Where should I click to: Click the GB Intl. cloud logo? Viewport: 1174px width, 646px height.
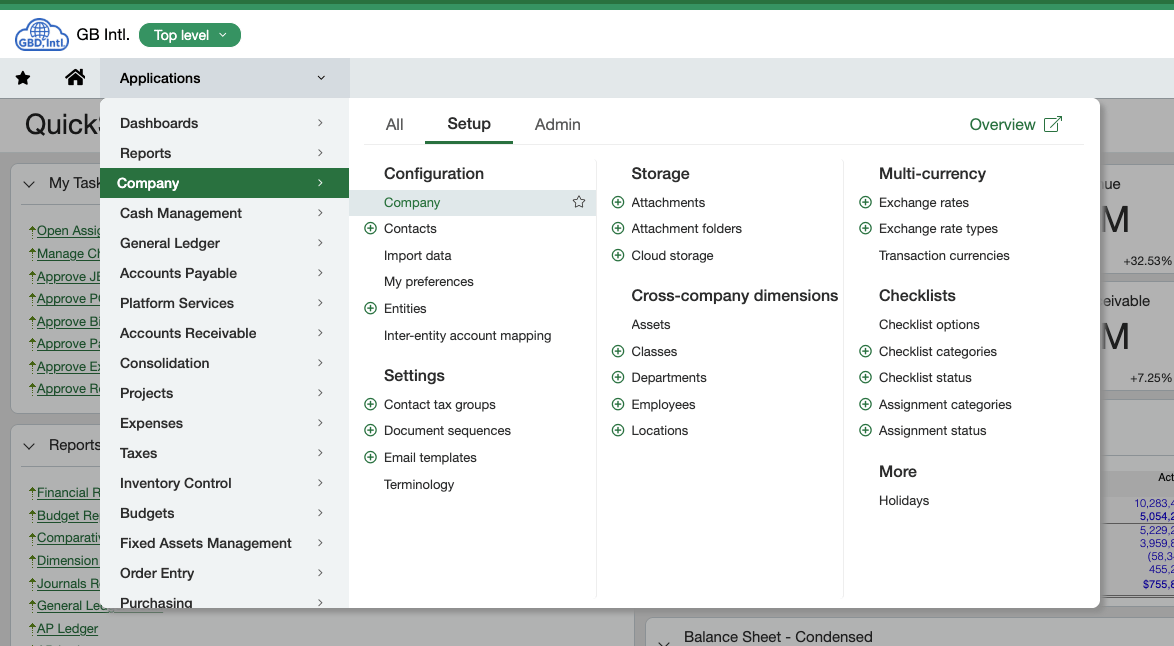[x=42, y=34]
